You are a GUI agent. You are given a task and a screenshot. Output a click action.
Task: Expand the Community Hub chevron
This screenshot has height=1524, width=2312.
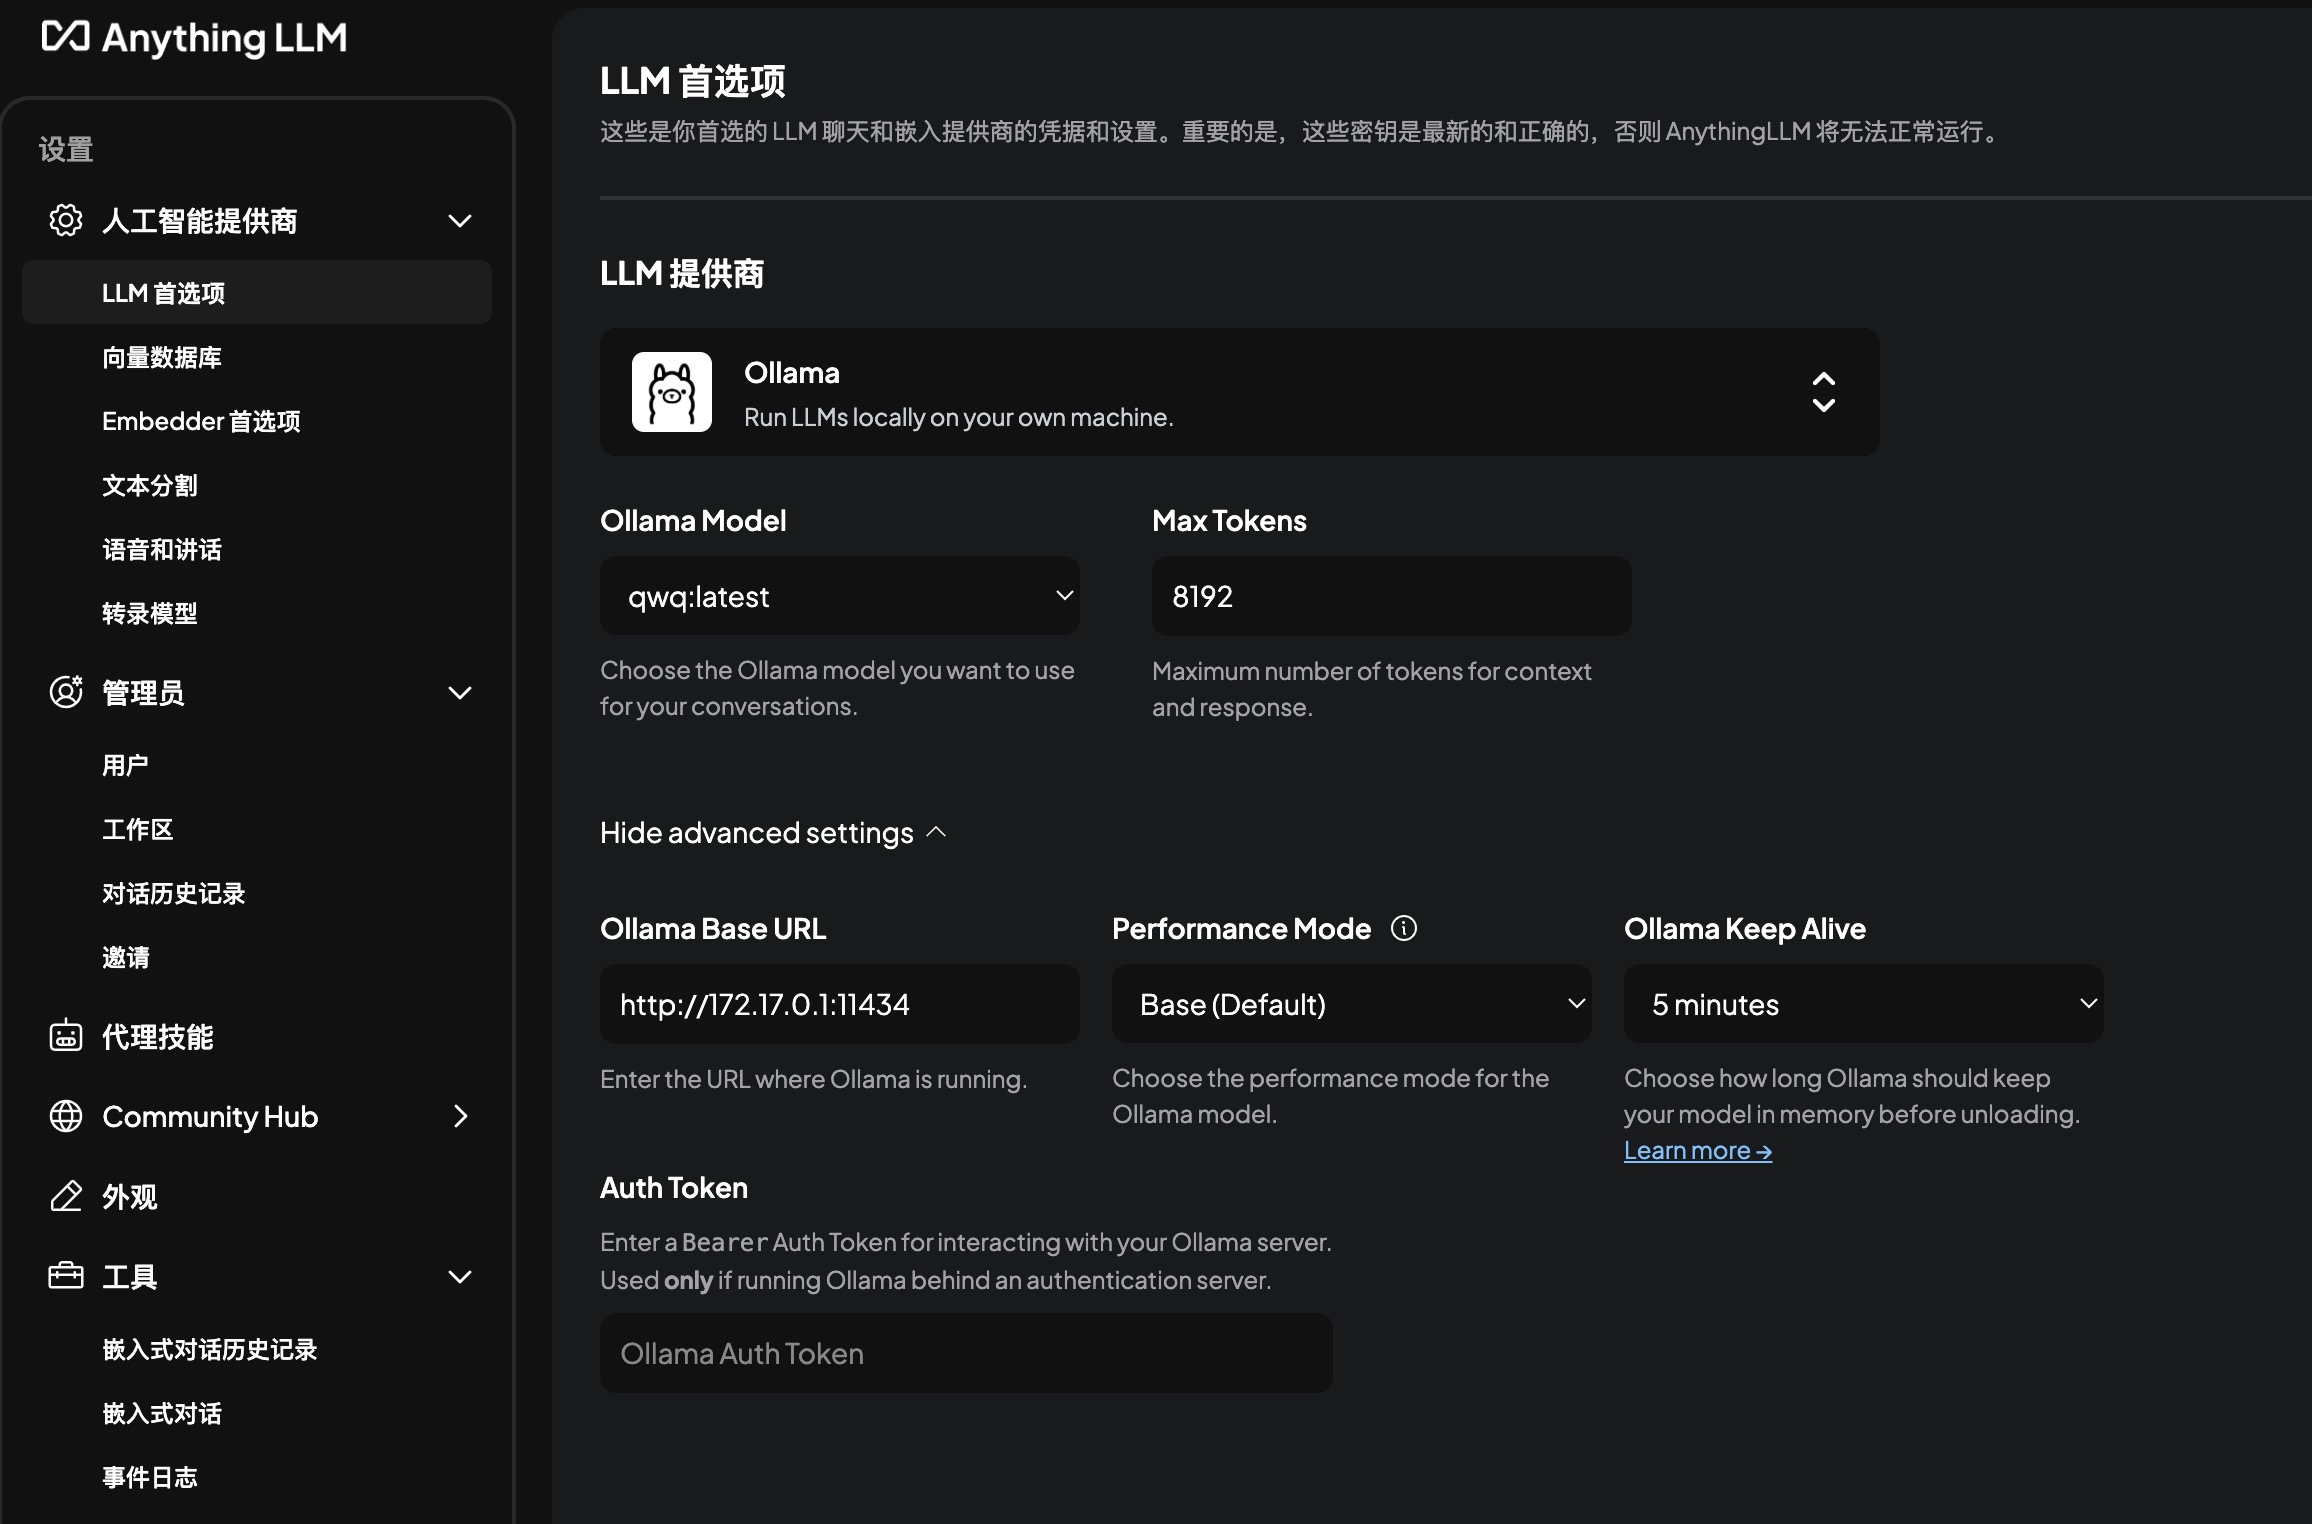tap(460, 1116)
